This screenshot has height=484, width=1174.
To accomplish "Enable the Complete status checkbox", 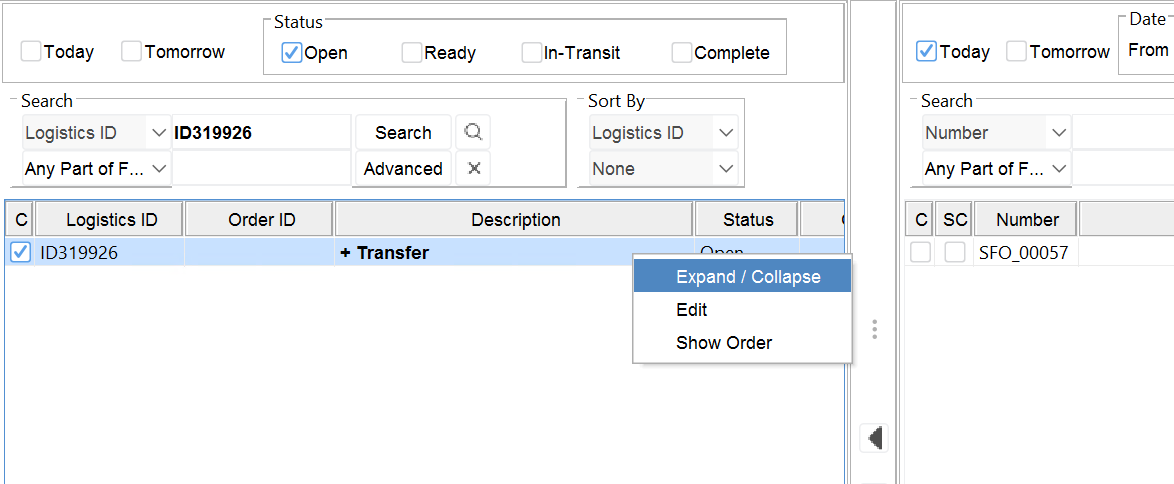I will (x=682, y=53).
